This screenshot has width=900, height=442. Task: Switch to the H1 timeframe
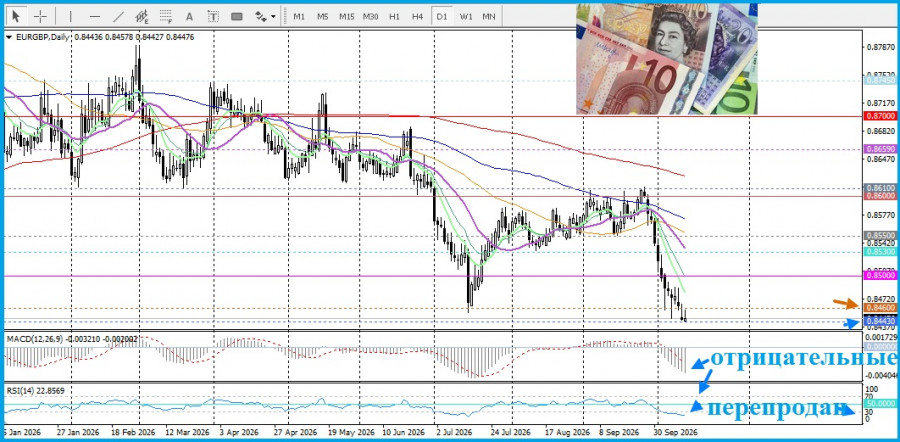pyautogui.click(x=394, y=16)
